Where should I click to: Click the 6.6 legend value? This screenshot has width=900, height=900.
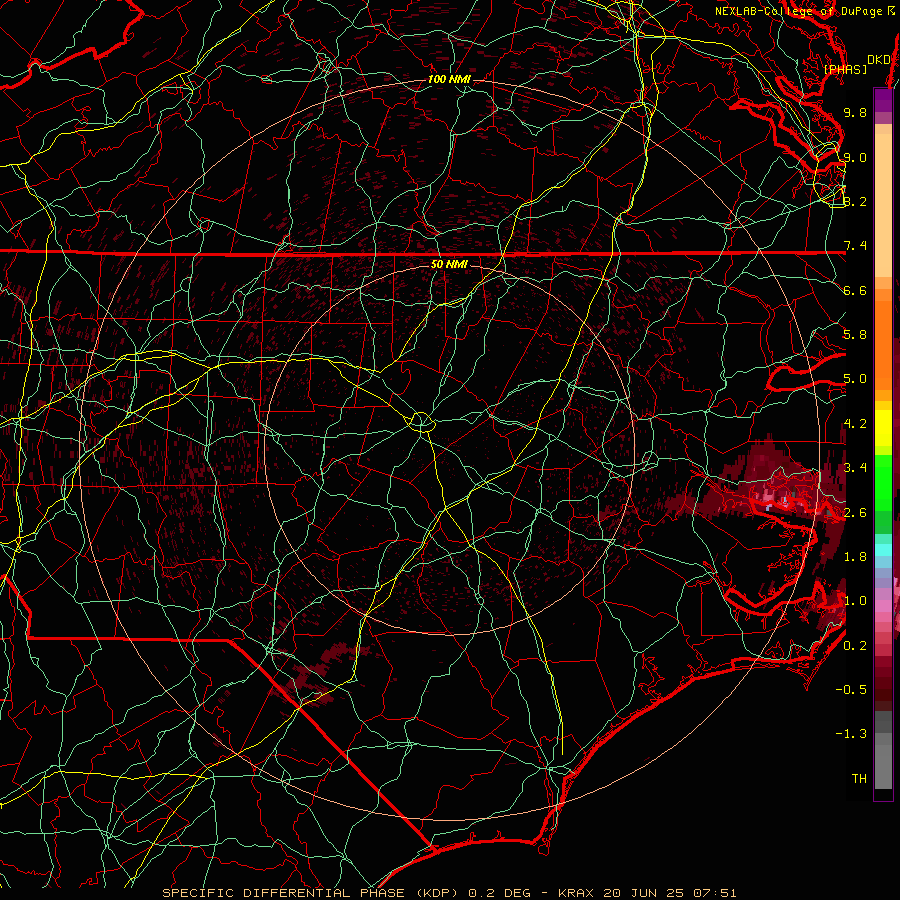855,290
